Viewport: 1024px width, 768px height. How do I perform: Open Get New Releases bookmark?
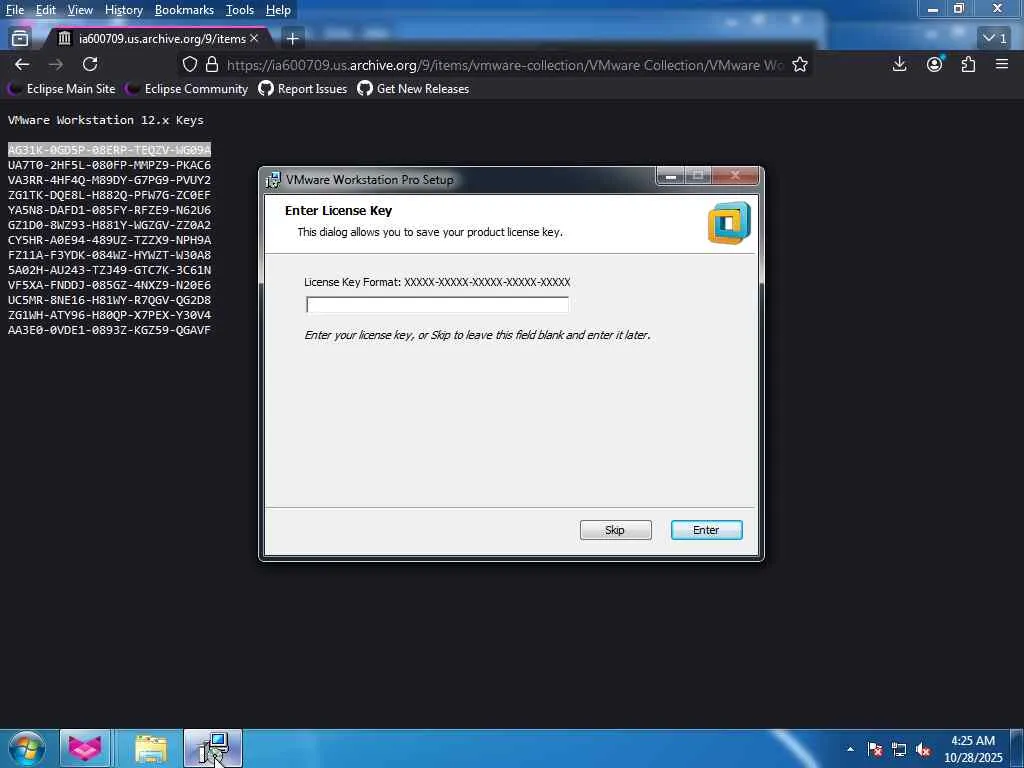(x=413, y=89)
